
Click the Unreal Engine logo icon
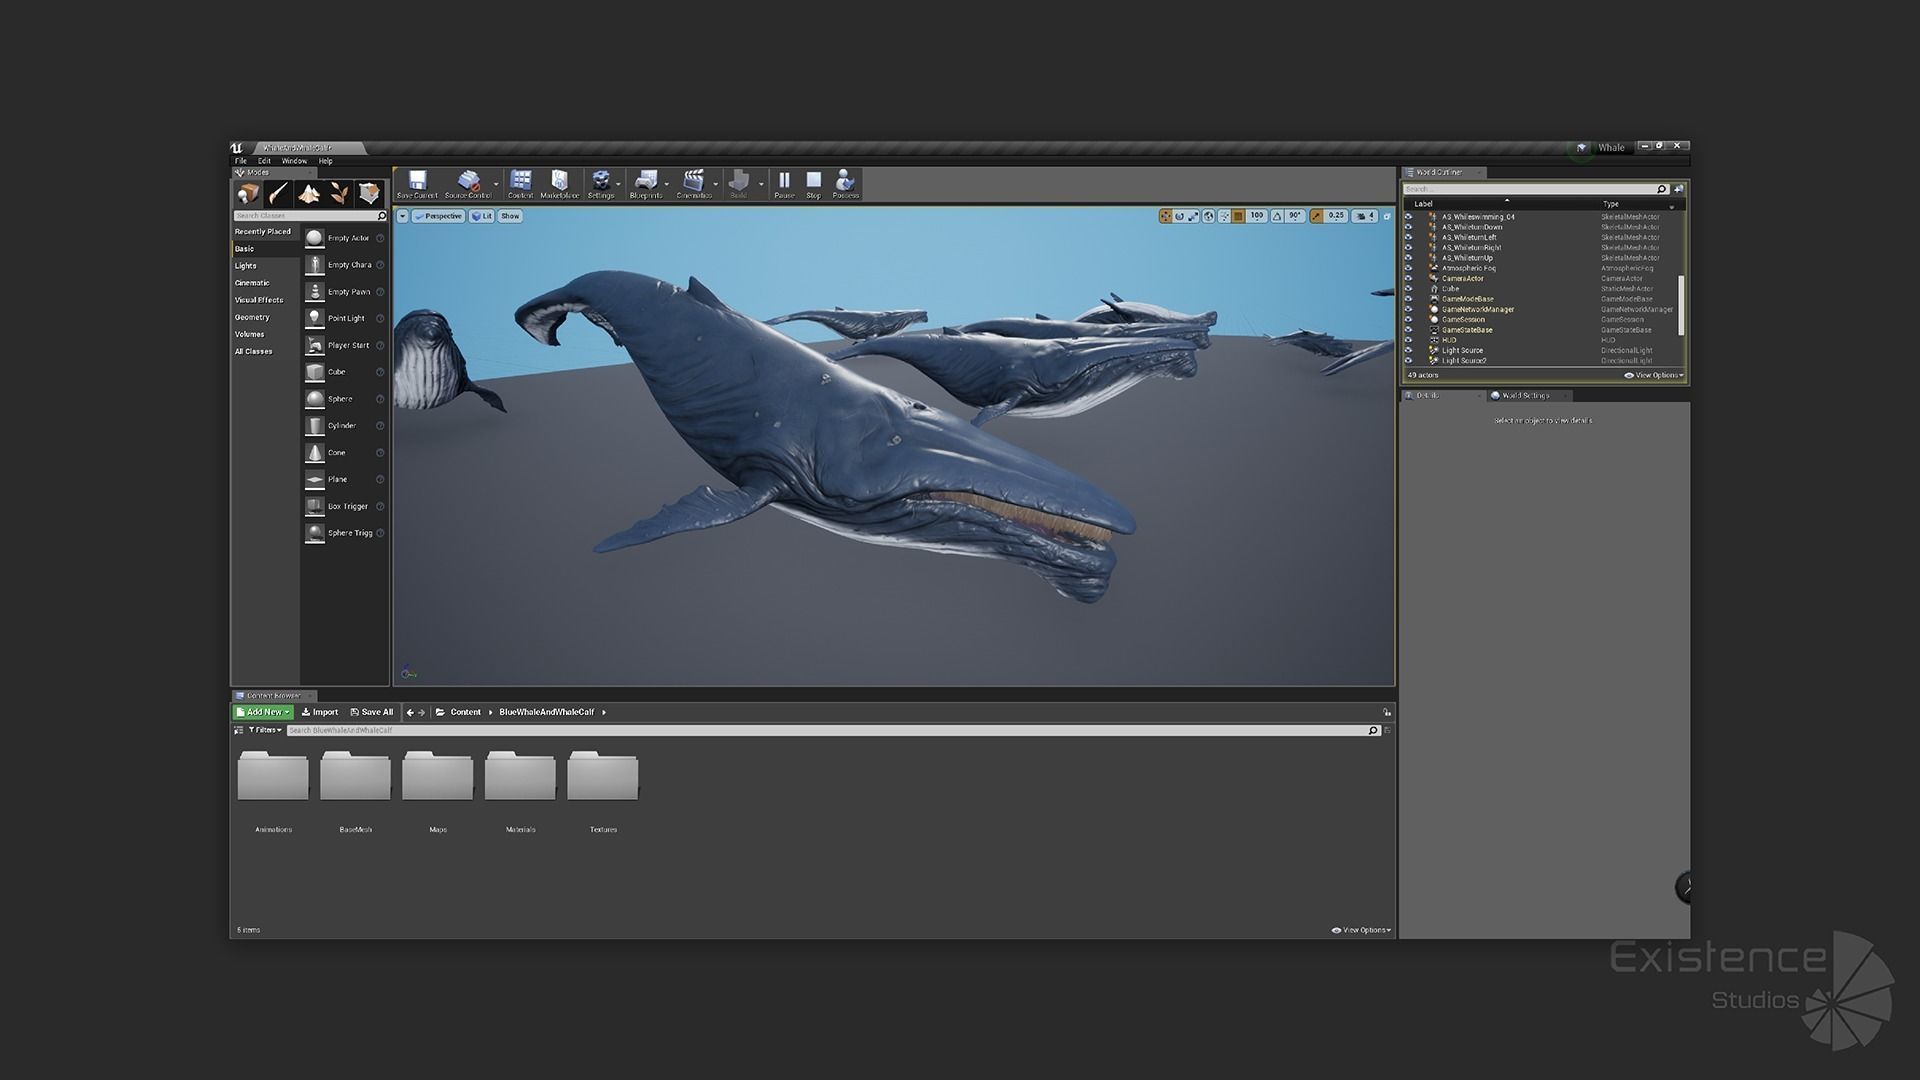(237, 148)
